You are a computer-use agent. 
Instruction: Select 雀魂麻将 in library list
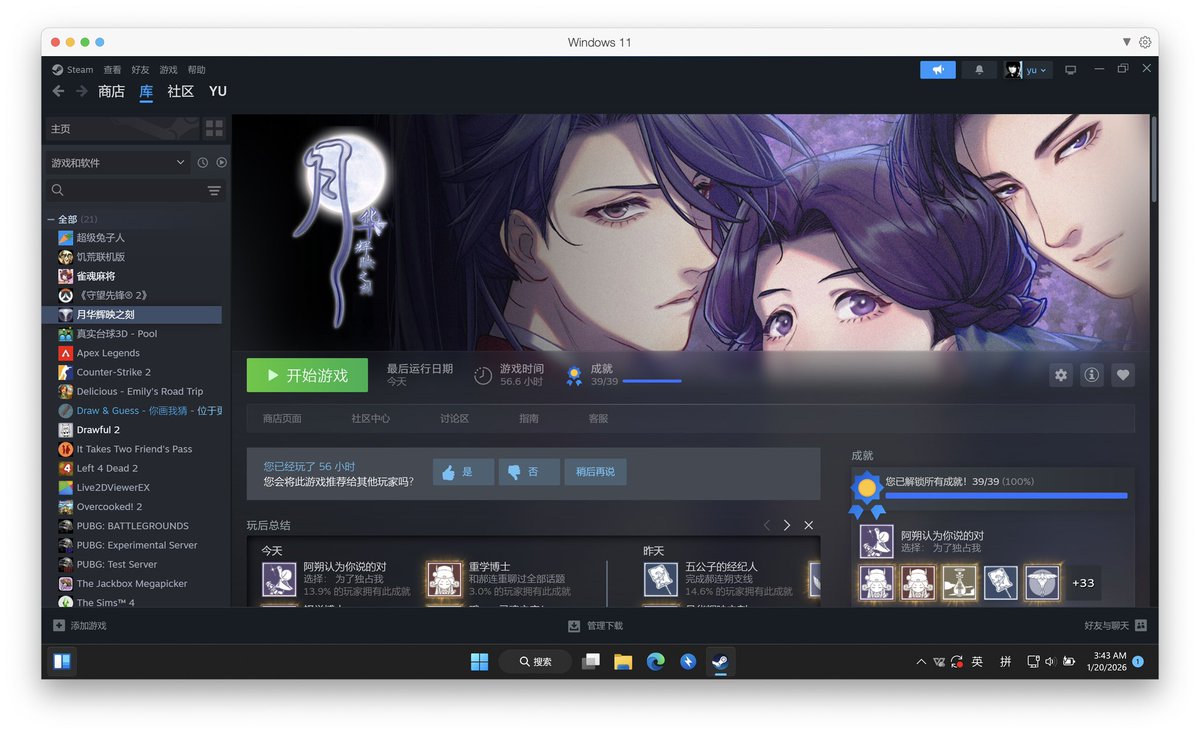(x=137, y=276)
